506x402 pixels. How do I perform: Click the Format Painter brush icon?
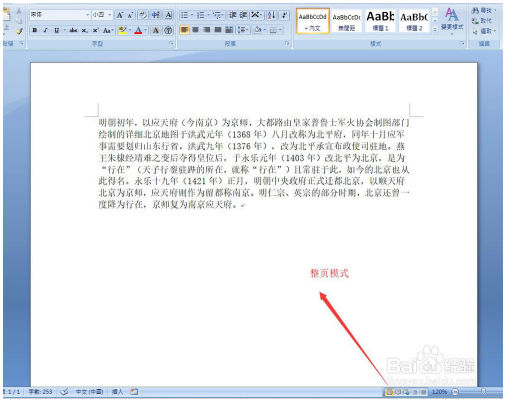point(19,31)
